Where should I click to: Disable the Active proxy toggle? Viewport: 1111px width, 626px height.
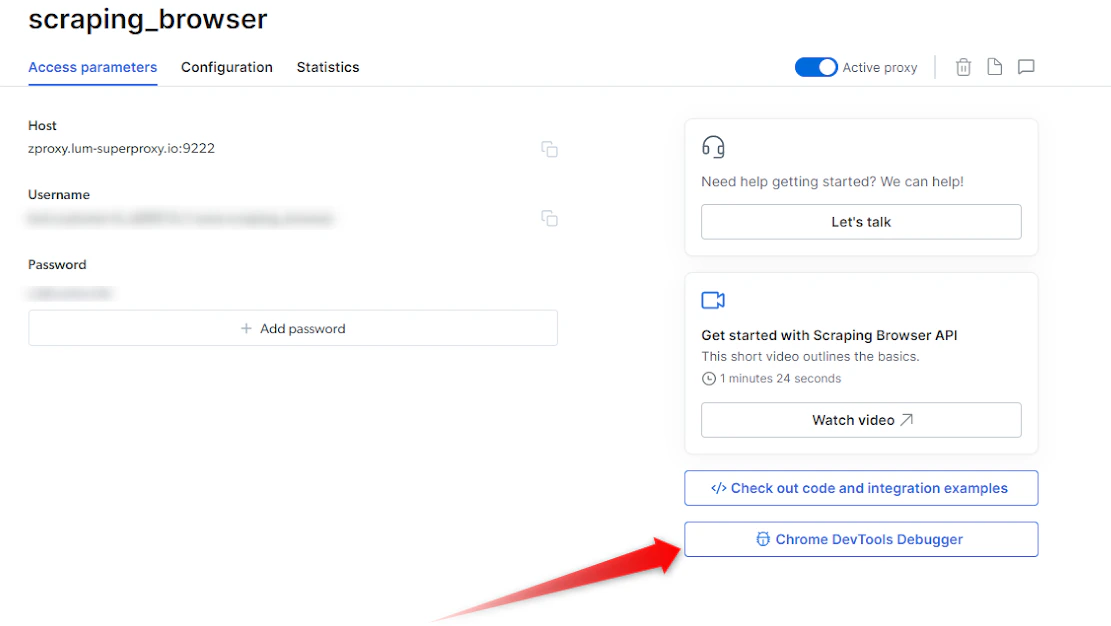(816, 67)
